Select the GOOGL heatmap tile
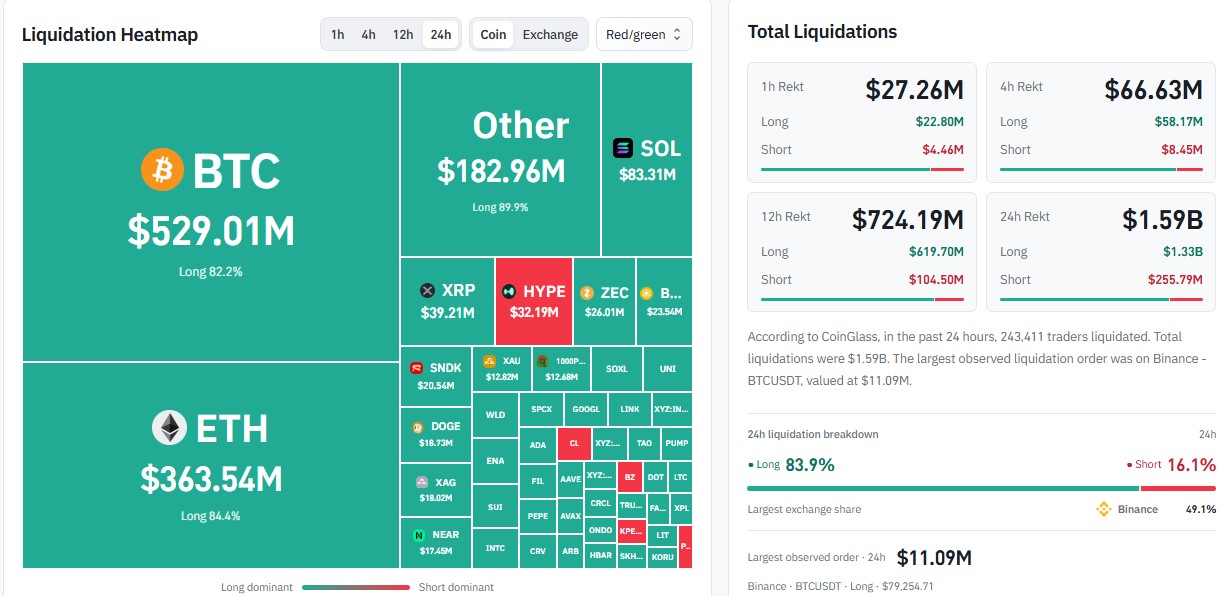Viewport: 1232px width, 596px height. [x=587, y=409]
